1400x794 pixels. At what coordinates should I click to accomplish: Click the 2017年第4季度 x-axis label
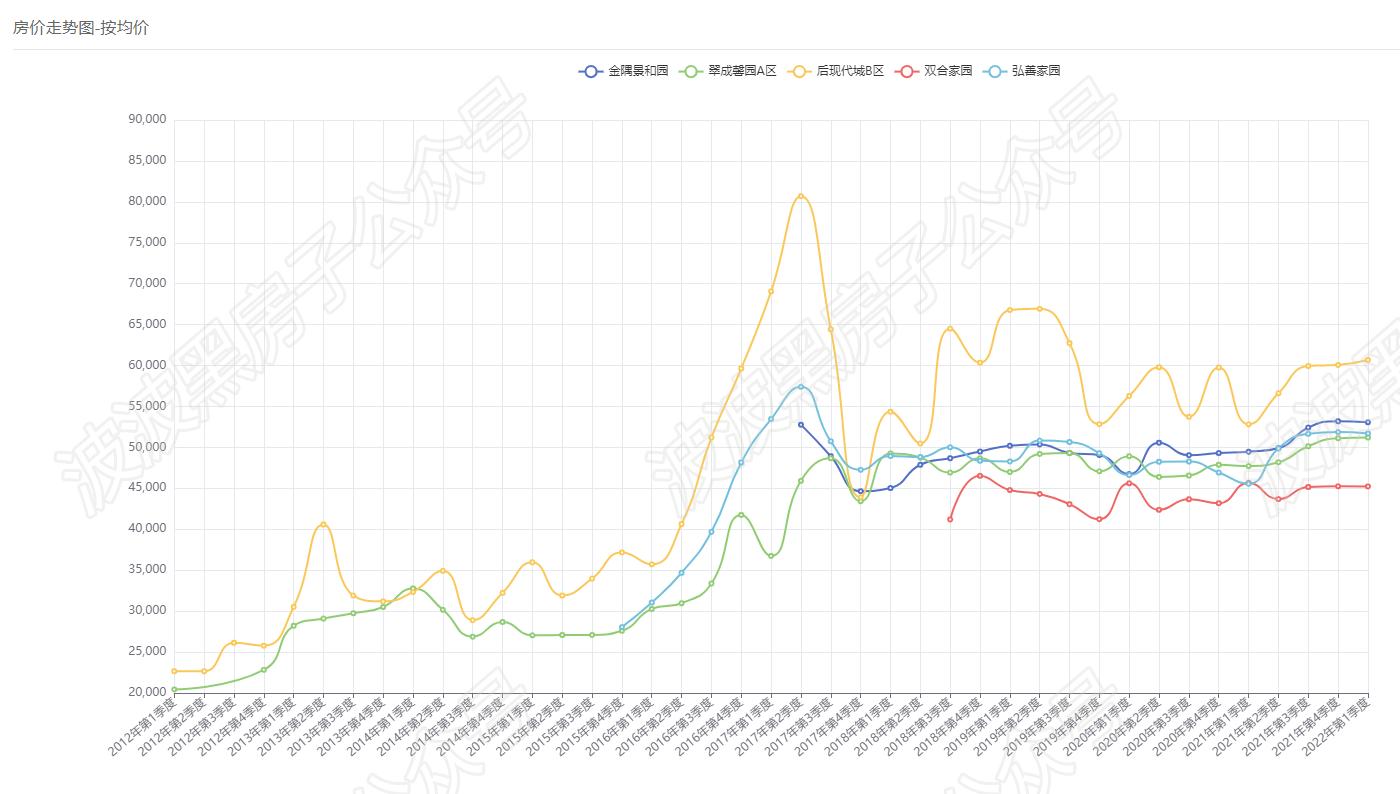coord(829,726)
